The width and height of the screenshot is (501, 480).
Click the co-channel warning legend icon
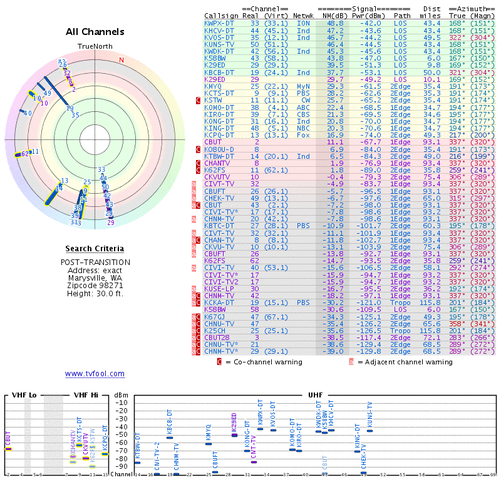click(x=219, y=362)
